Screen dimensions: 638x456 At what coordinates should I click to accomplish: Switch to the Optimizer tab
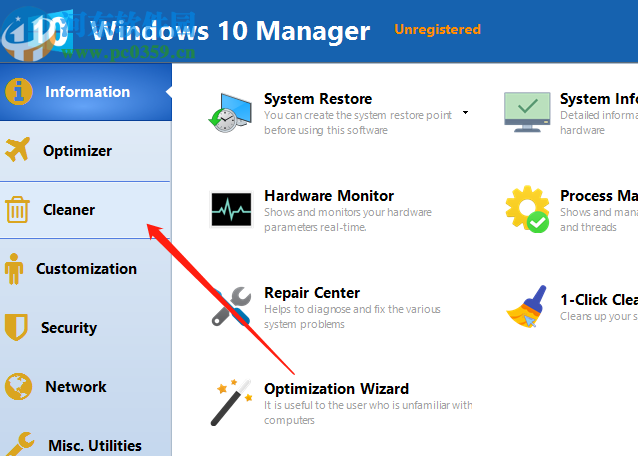[x=85, y=151]
